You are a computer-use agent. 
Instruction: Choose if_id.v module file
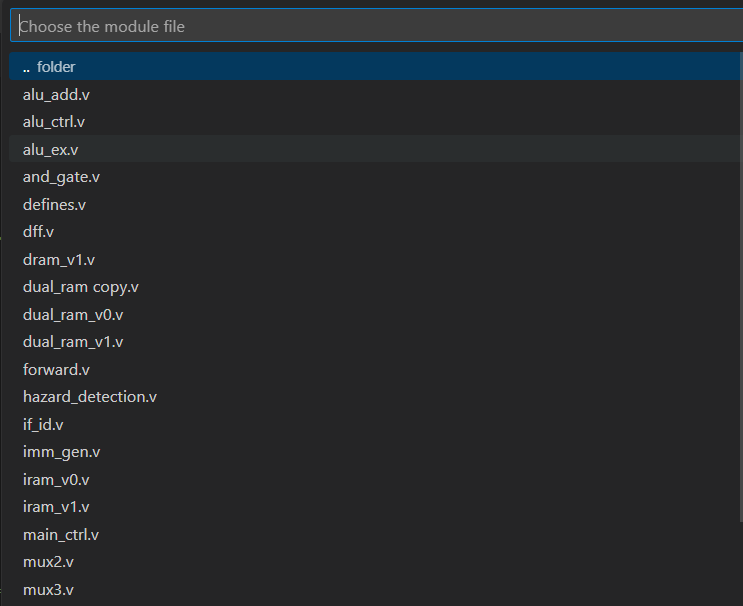(x=376, y=424)
